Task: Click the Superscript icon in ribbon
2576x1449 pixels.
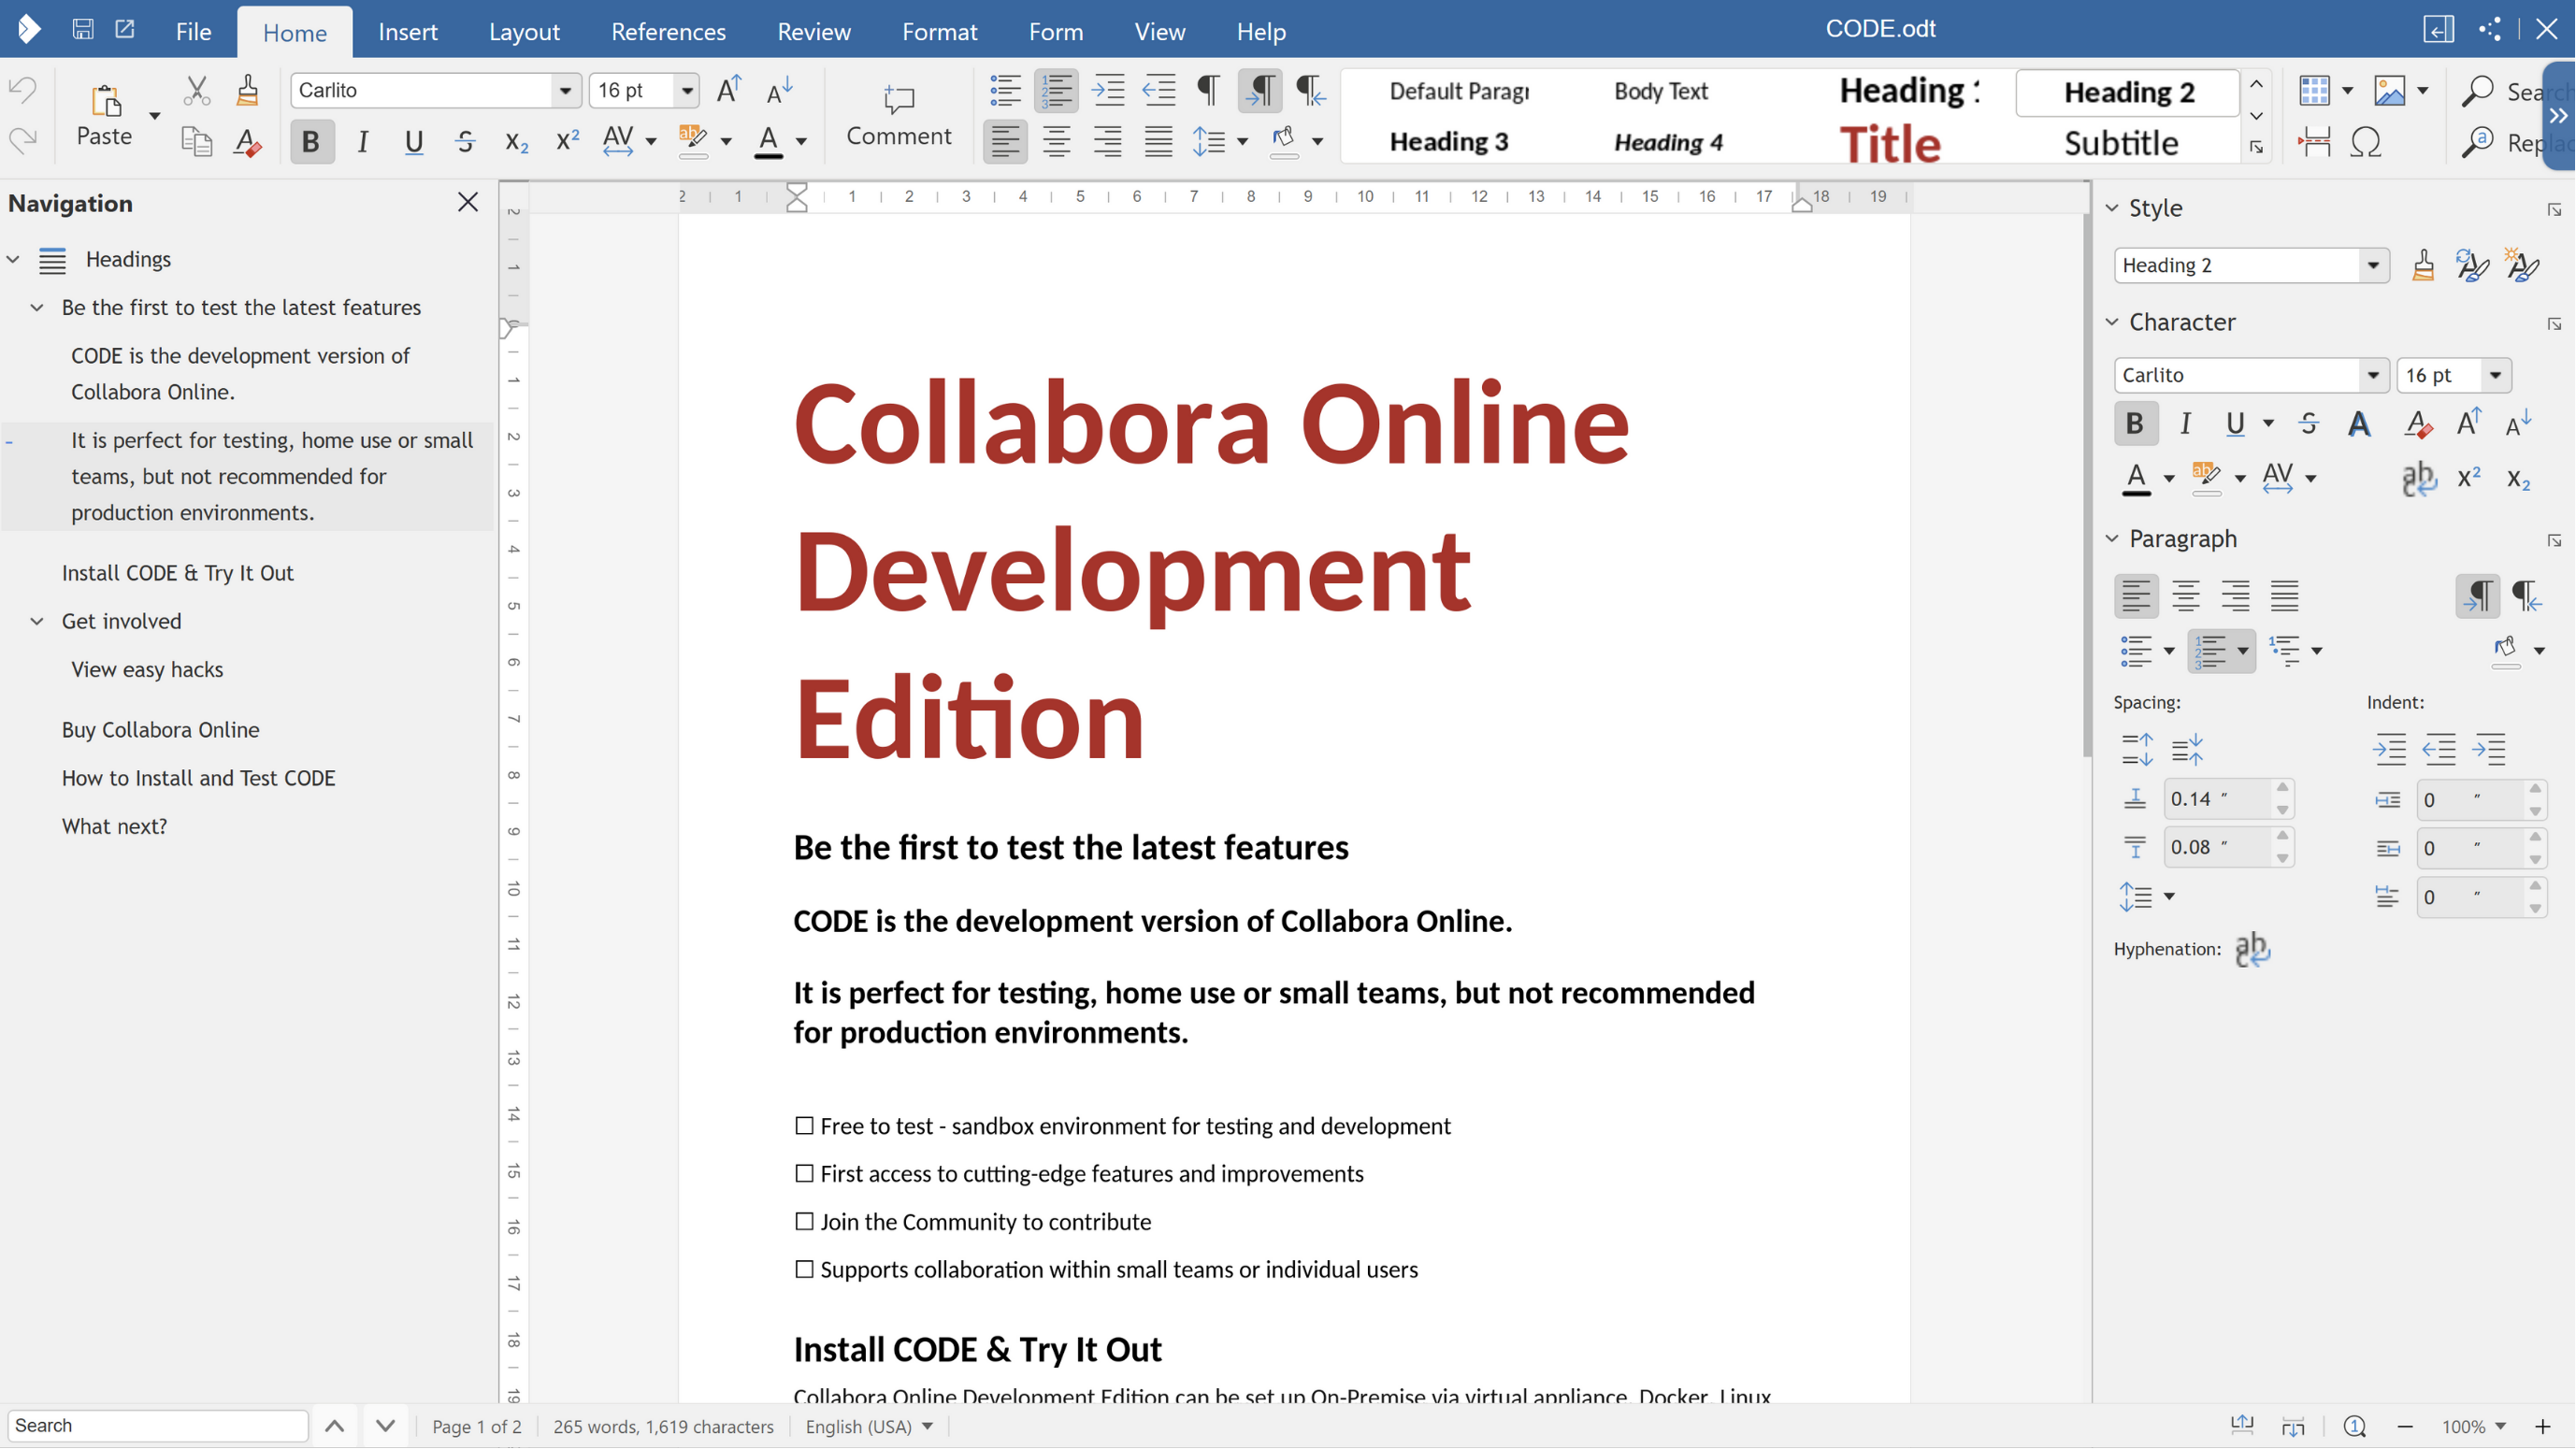Action: 567,141
